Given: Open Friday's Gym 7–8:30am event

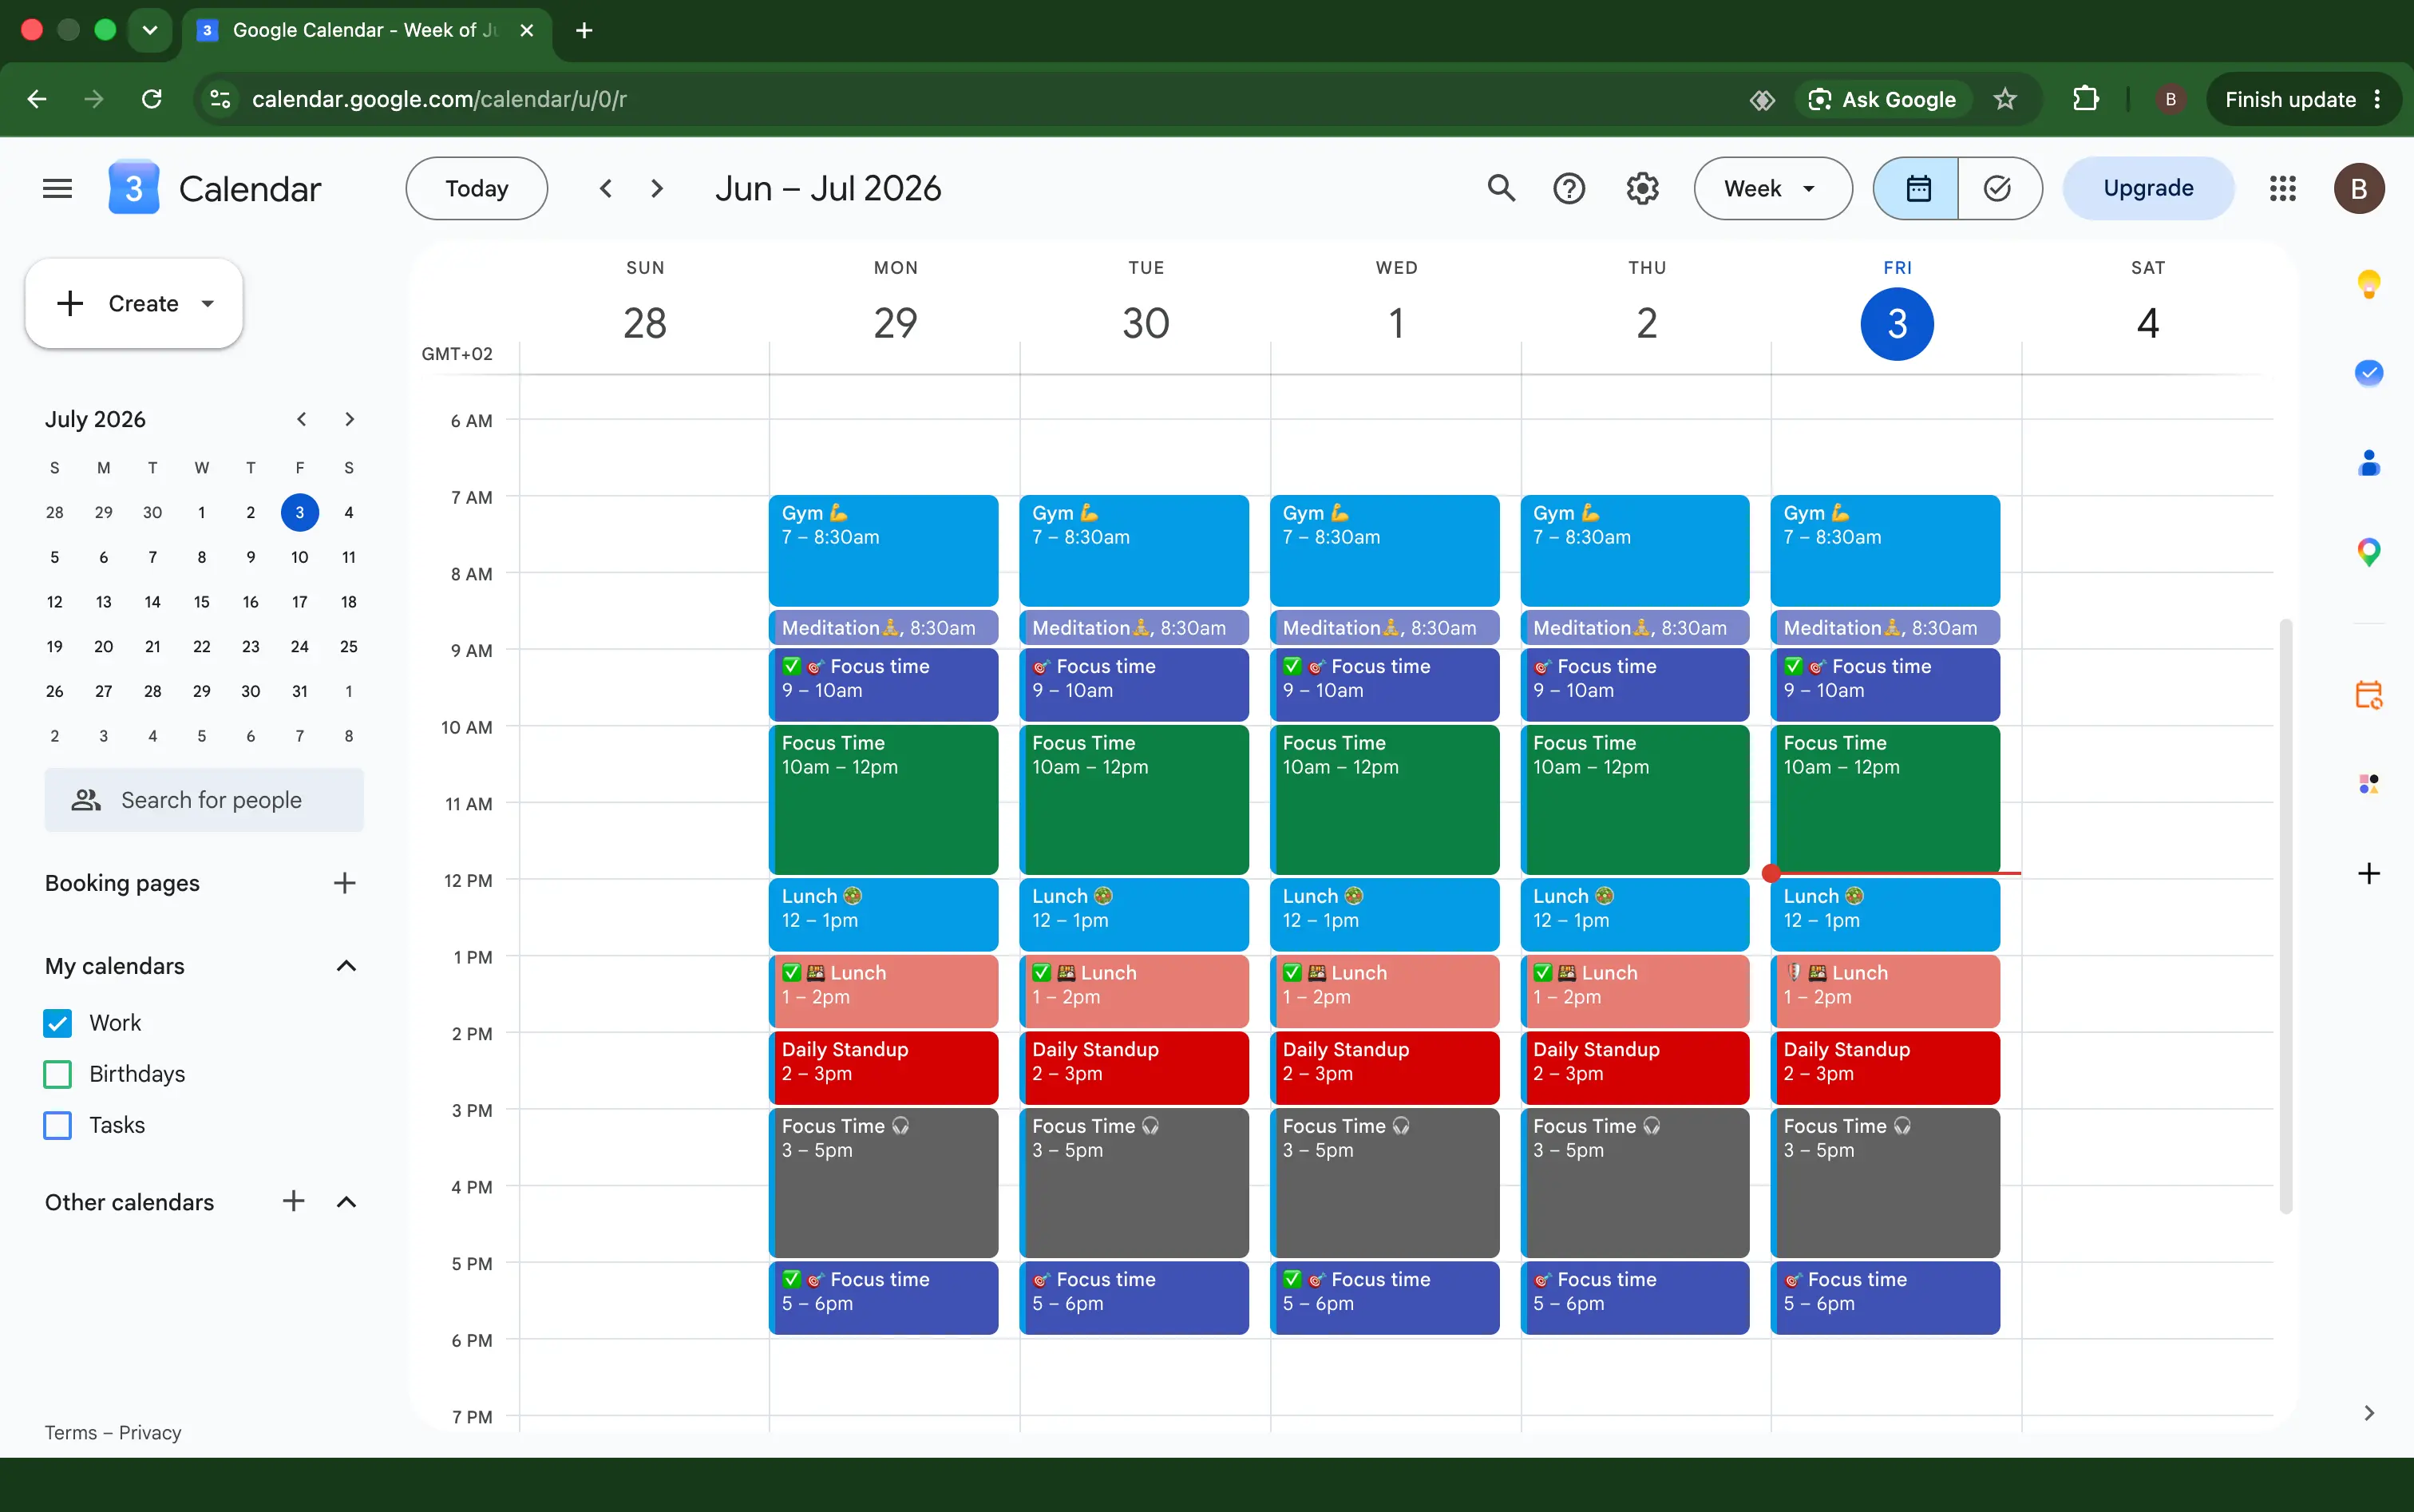Looking at the screenshot, I should coord(1885,549).
